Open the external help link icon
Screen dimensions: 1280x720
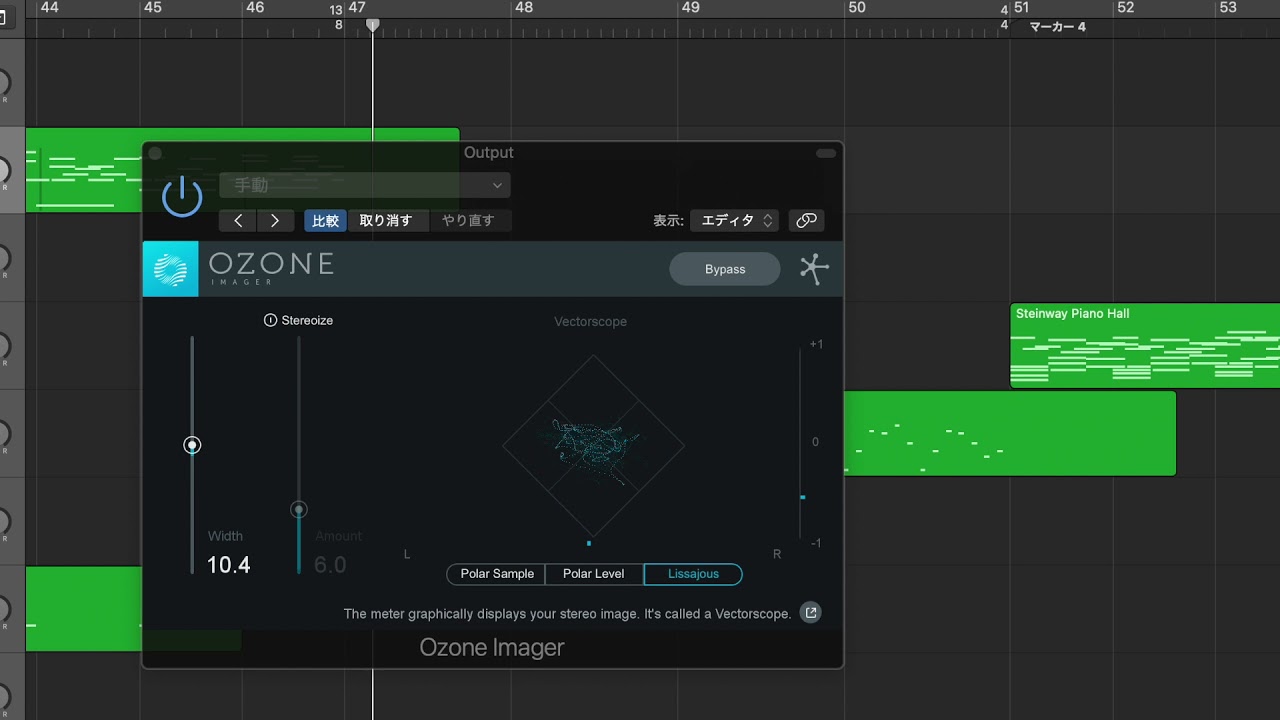pyautogui.click(x=811, y=613)
